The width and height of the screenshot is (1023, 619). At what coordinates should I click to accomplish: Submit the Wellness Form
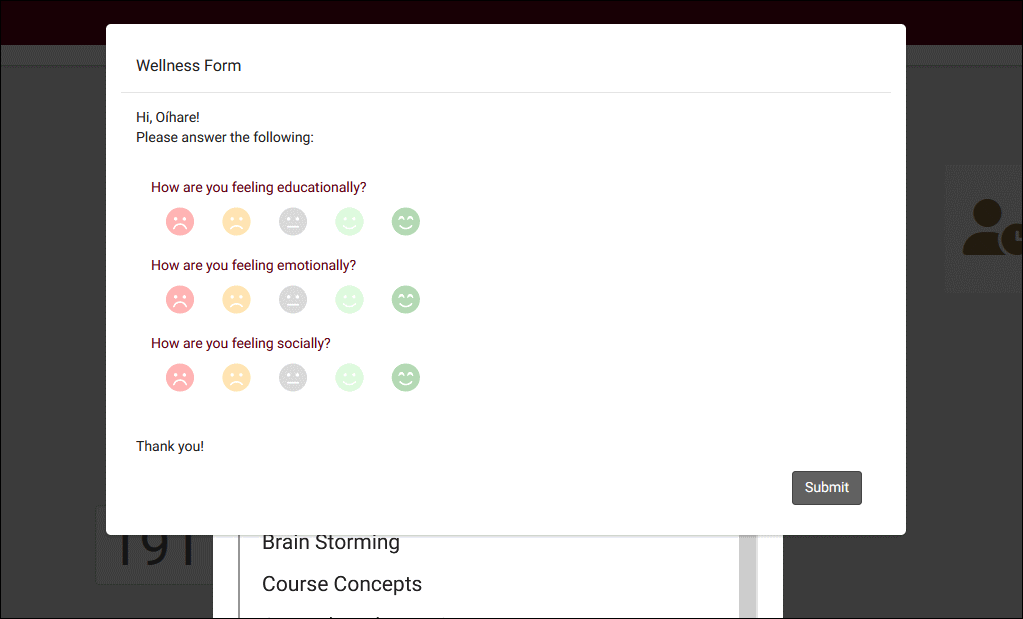(x=826, y=488)
